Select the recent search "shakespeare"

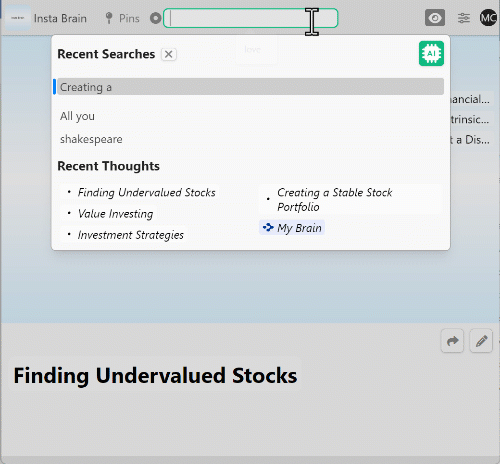(x=91, y=139)
